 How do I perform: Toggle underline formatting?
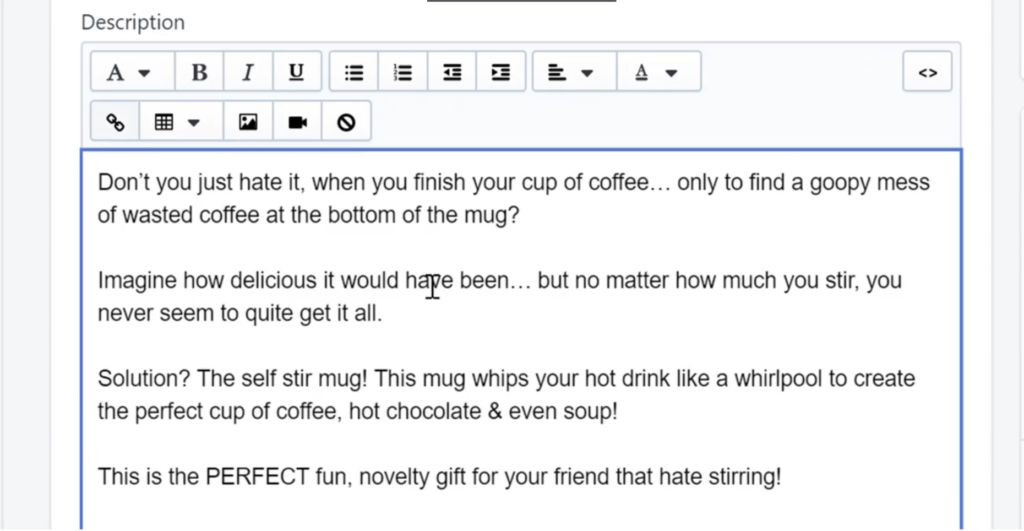[x=296, y=72]
